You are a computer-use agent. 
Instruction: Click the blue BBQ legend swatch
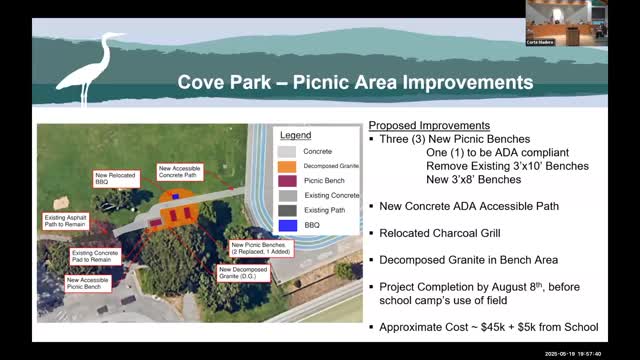[287, 225]
